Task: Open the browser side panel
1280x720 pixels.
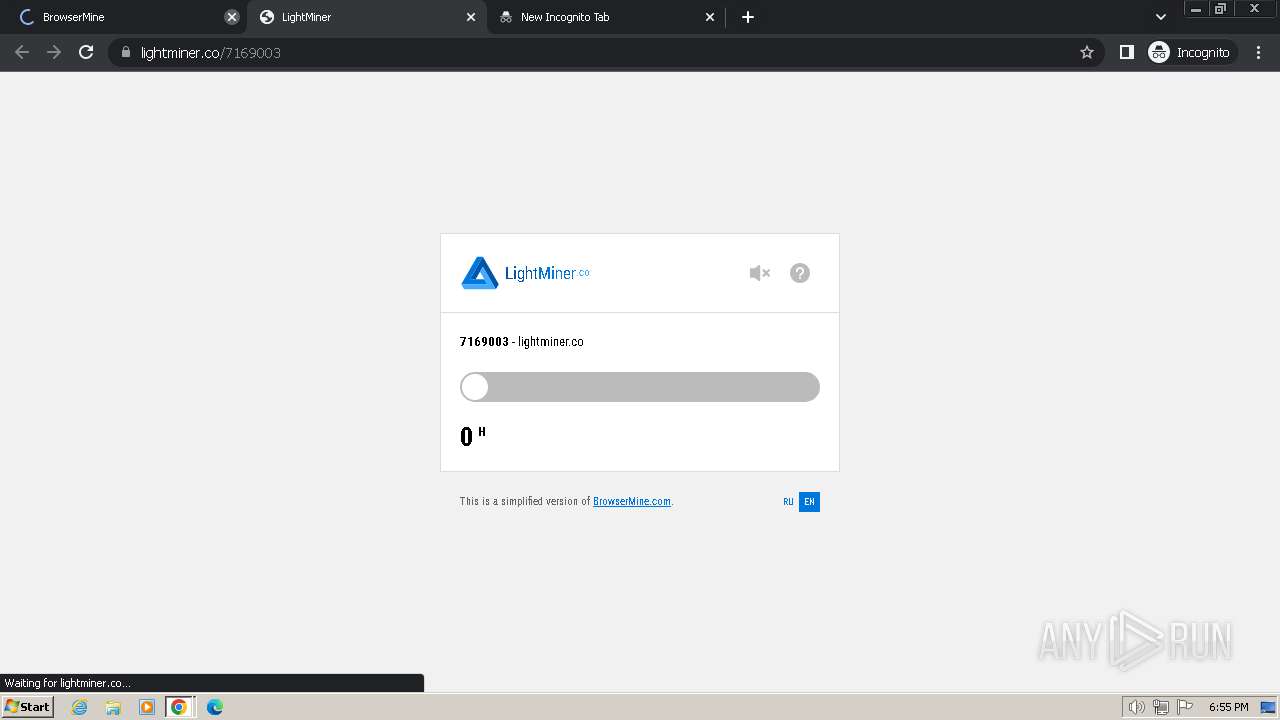Action: (x=1127, y=52)
